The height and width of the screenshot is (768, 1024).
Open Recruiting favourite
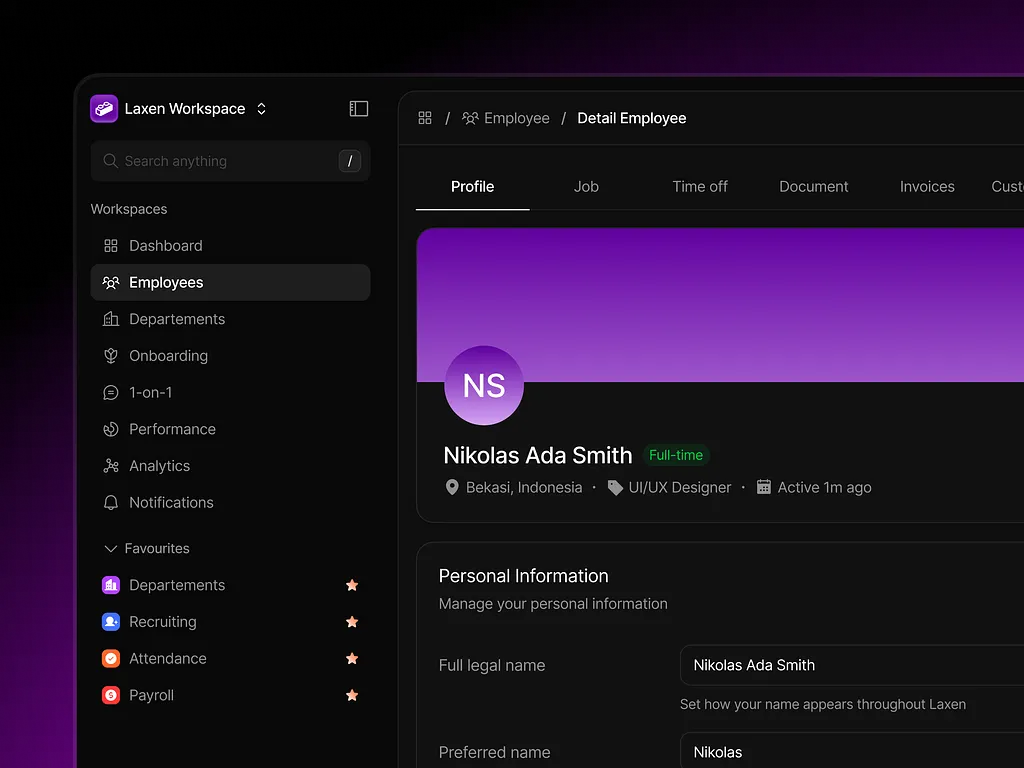pyautogui.click(x=231, y=622)
